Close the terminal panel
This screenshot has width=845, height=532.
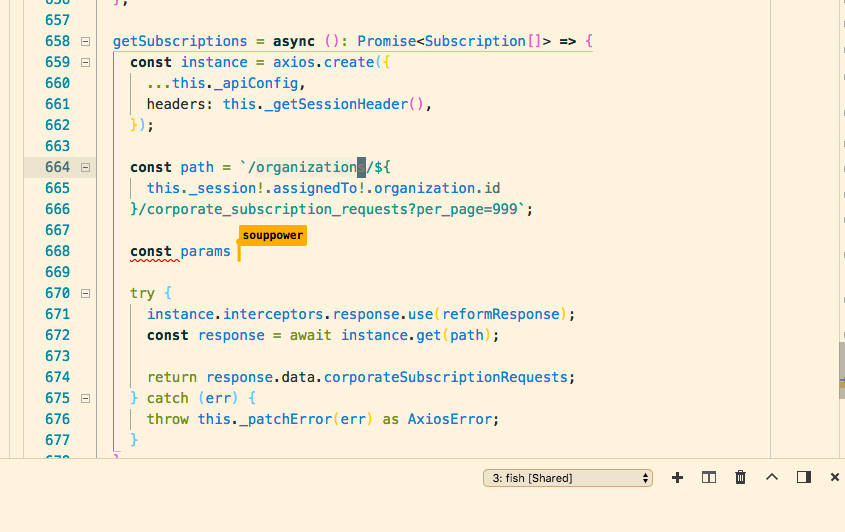coord(834,478)
